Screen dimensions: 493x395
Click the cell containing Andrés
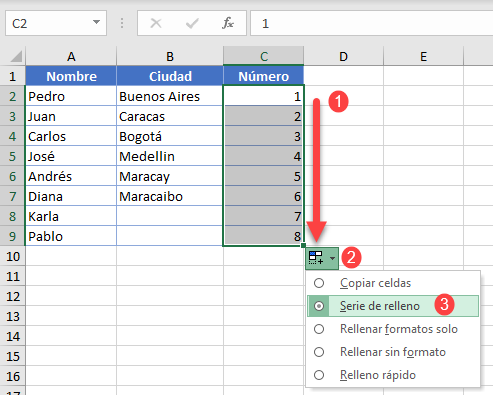(x=71, y=176)
